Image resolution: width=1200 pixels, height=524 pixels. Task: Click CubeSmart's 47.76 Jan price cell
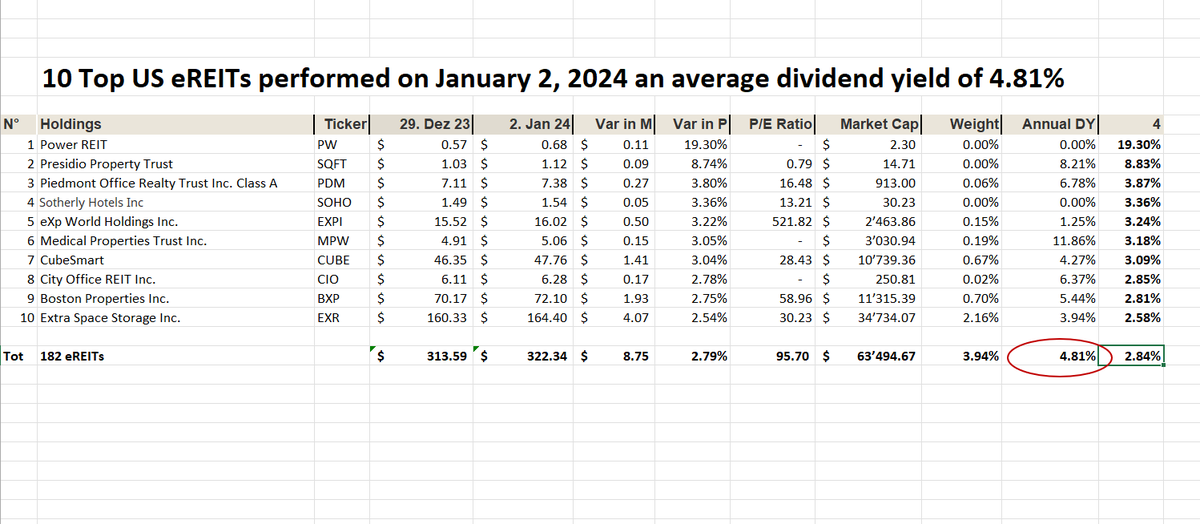pos(525,260)
